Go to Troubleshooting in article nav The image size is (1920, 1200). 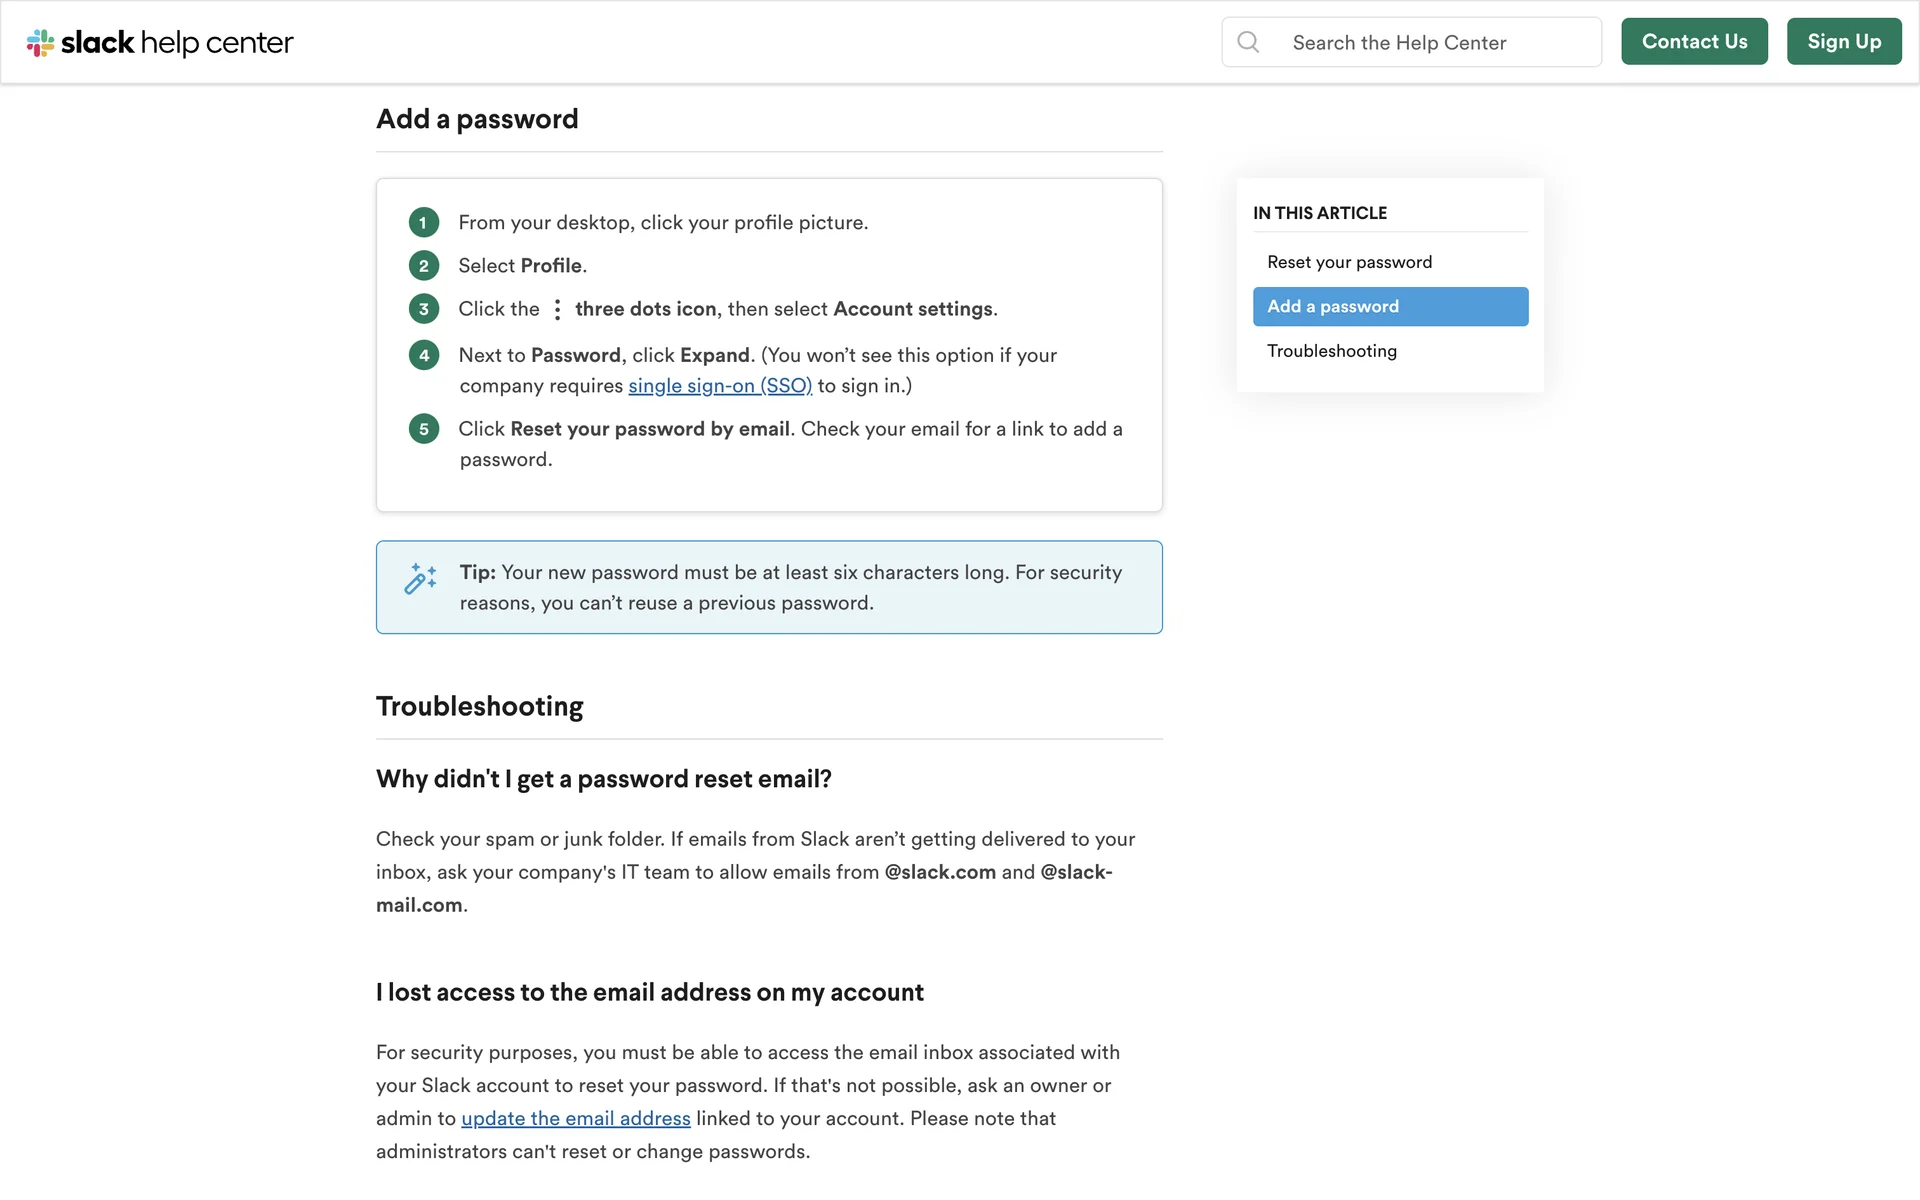(1331, 351)
